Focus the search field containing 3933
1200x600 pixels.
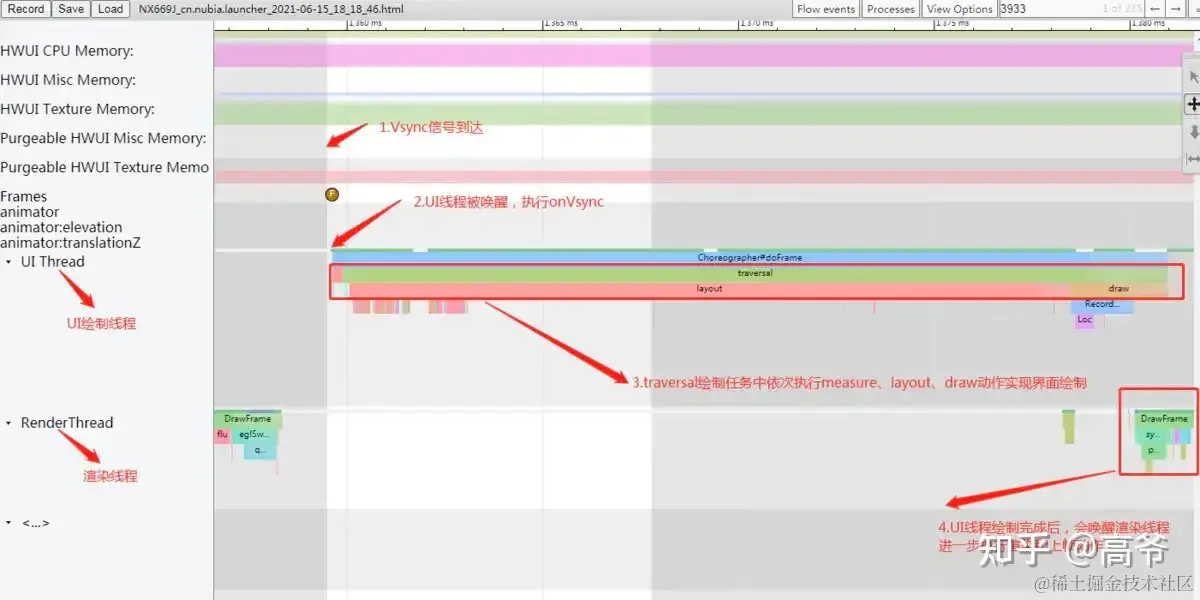[1070, 9]
